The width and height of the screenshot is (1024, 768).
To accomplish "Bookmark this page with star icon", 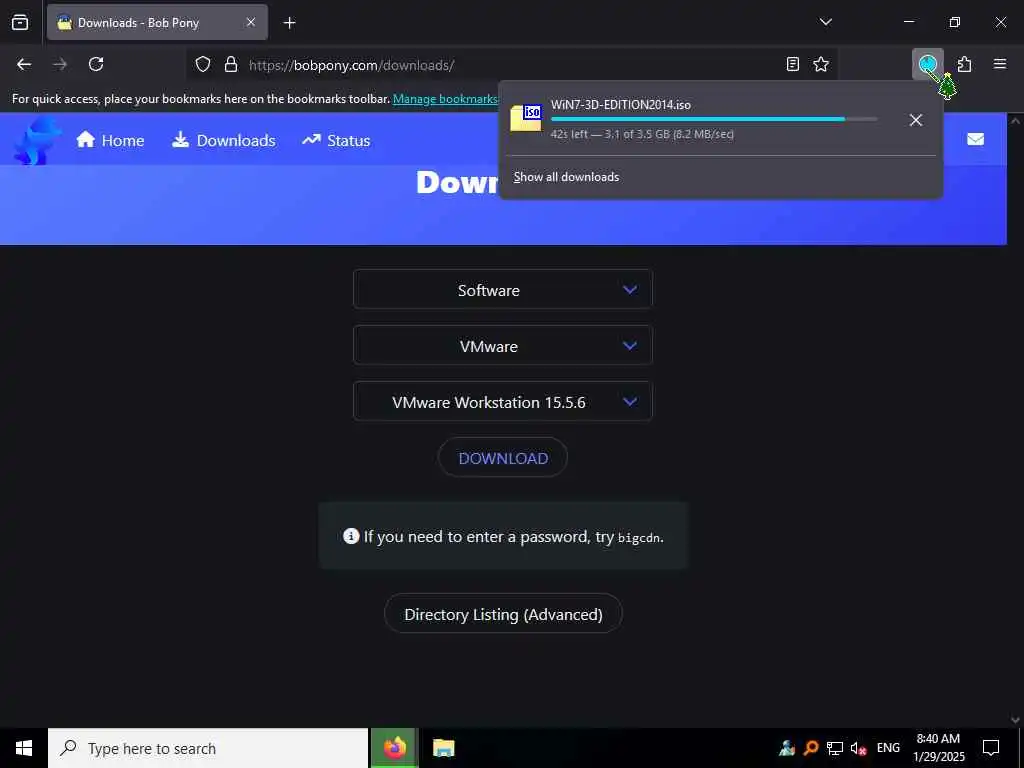I will [x=821, y=64].
